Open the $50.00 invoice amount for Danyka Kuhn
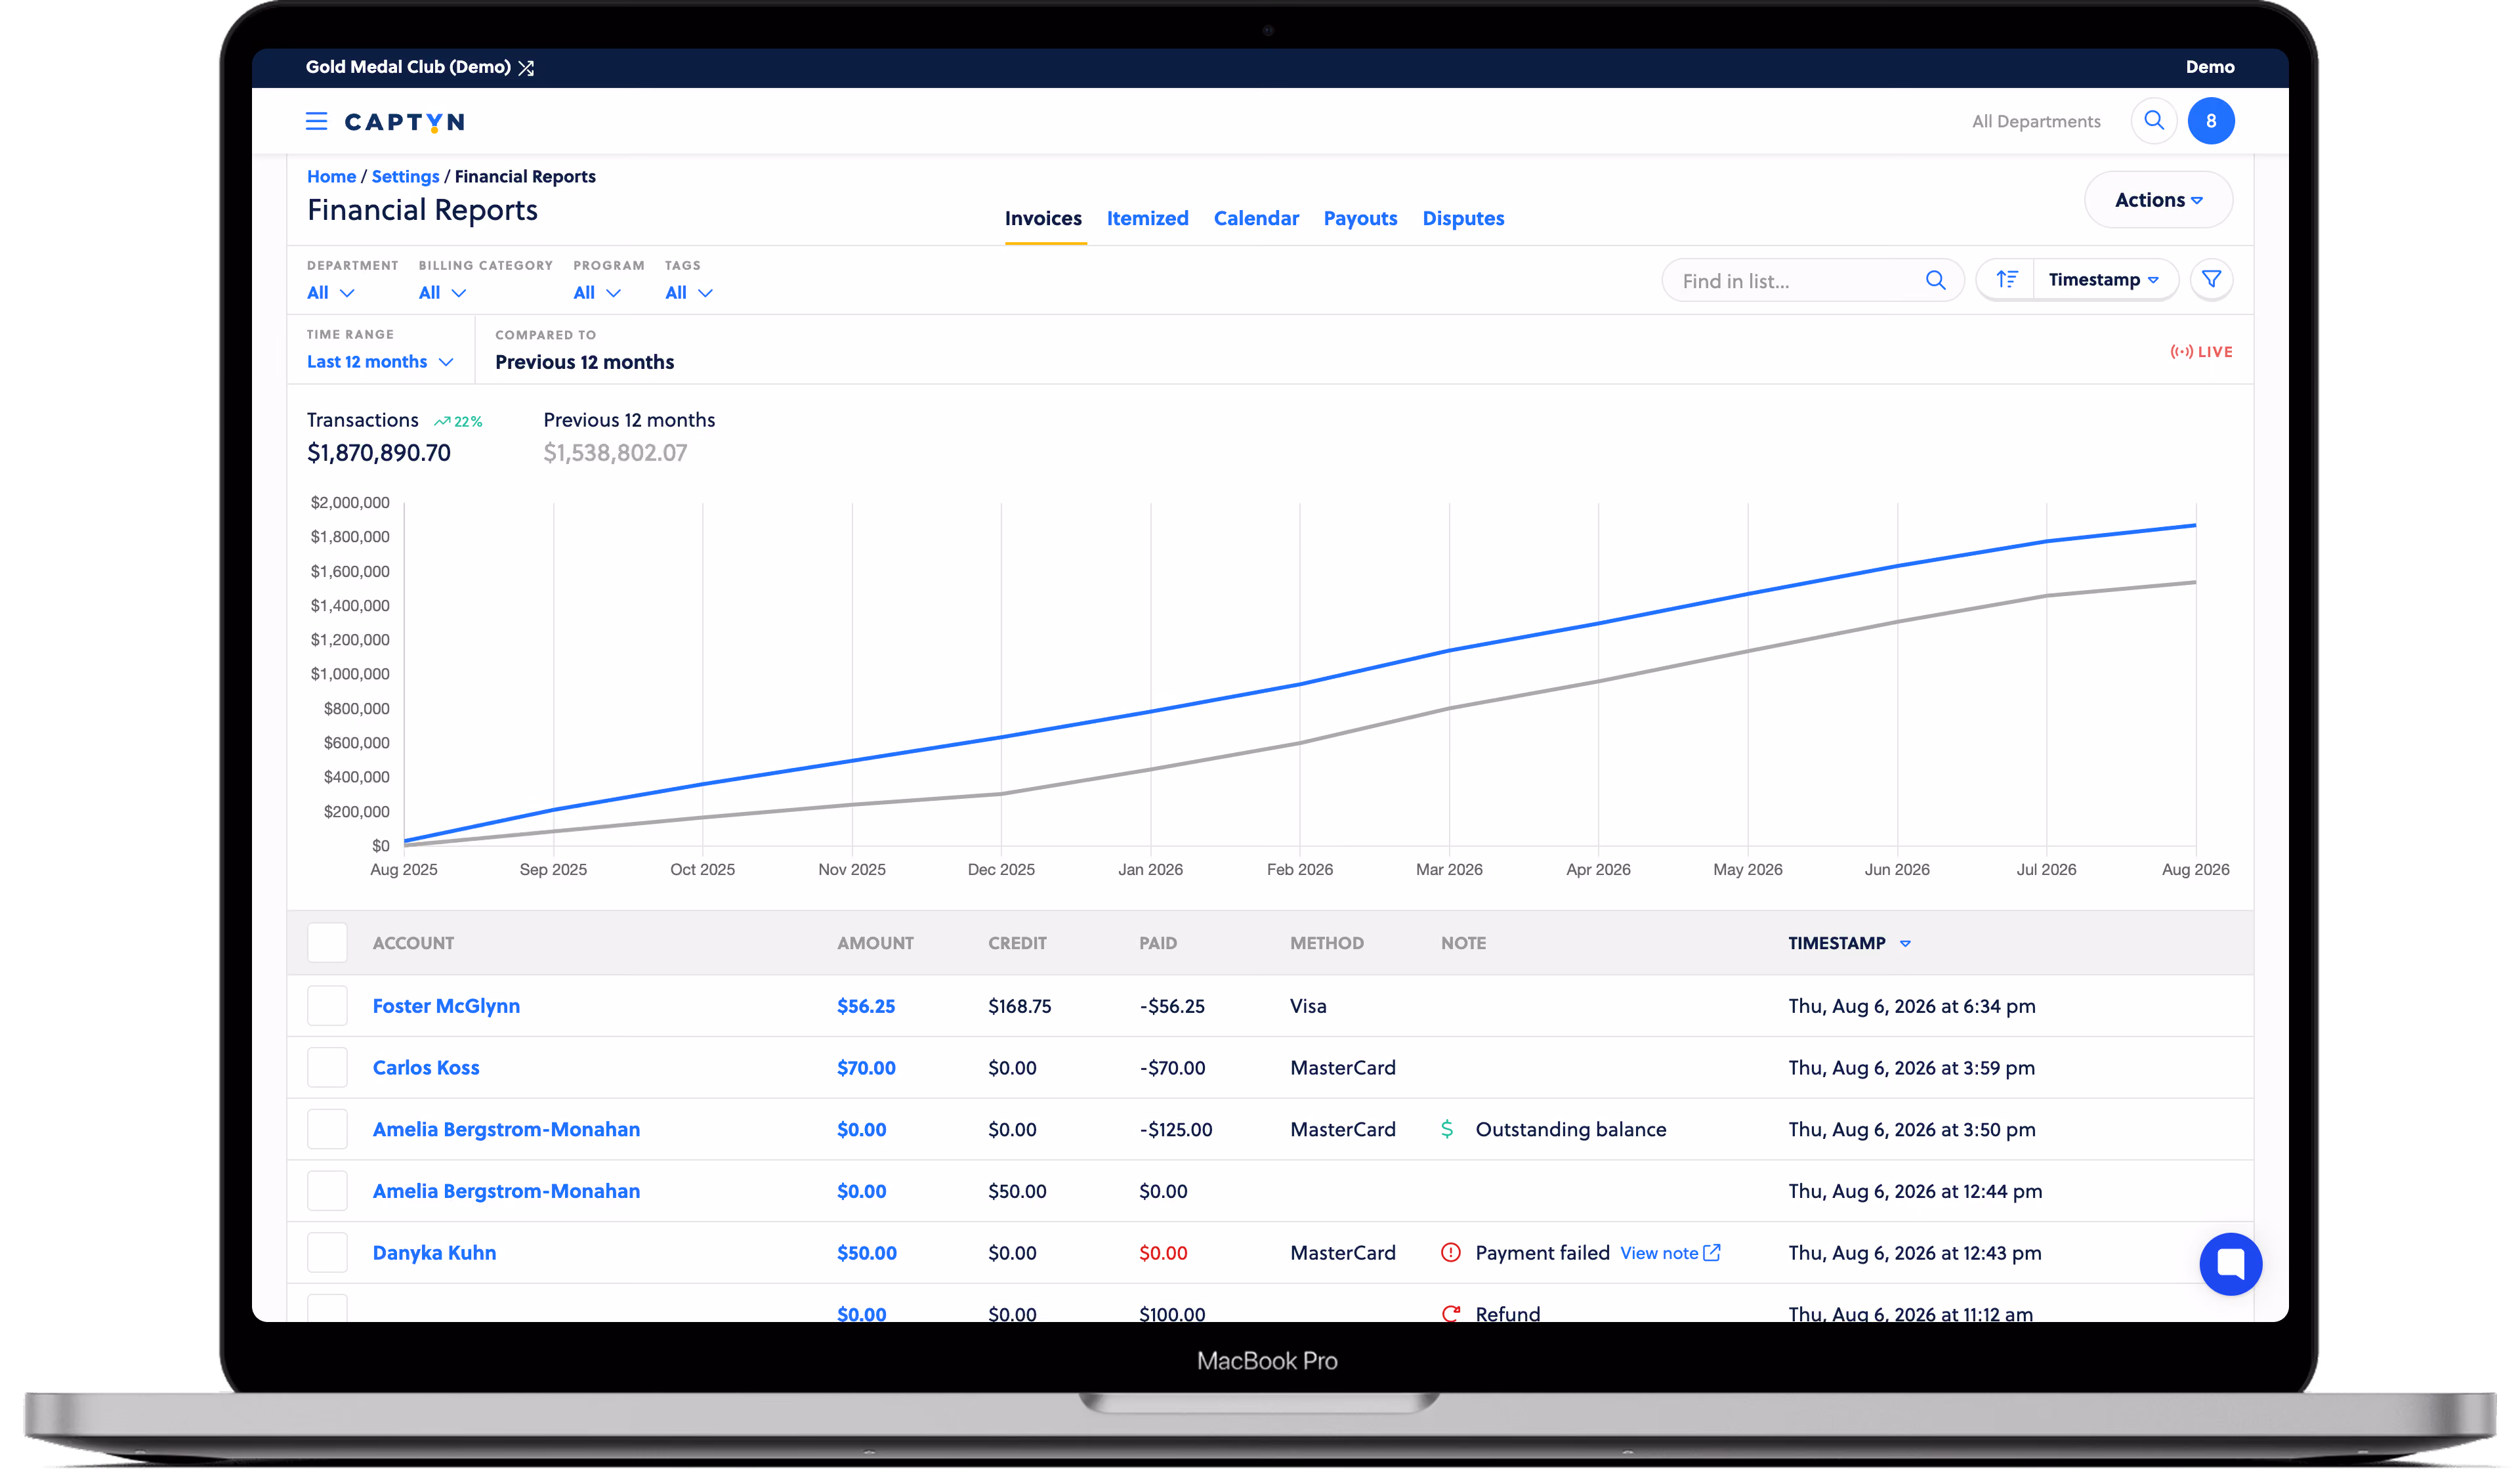The height and width of the screenshot is (1473, 2520). (x=867, y=1253)
